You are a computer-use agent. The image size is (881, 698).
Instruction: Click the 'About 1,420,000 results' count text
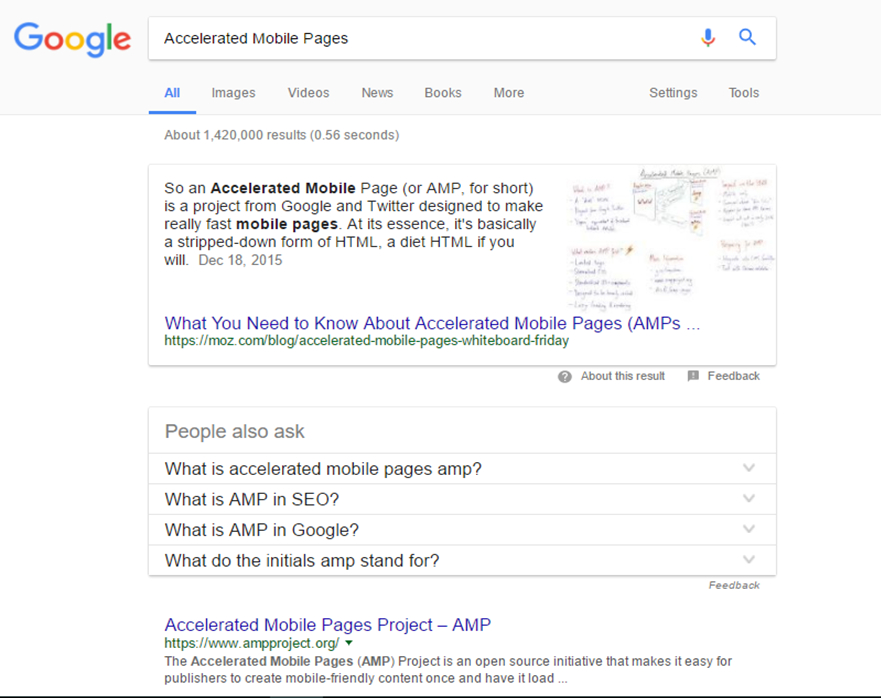(281, 135)
